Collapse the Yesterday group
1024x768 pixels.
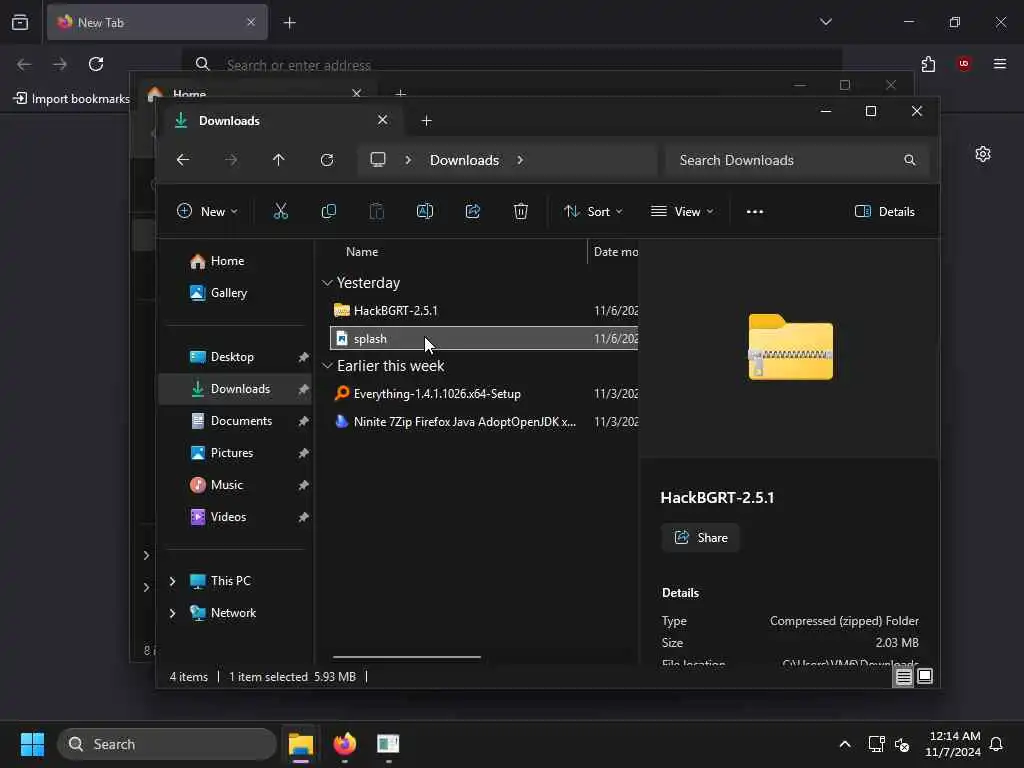(327, 283)
